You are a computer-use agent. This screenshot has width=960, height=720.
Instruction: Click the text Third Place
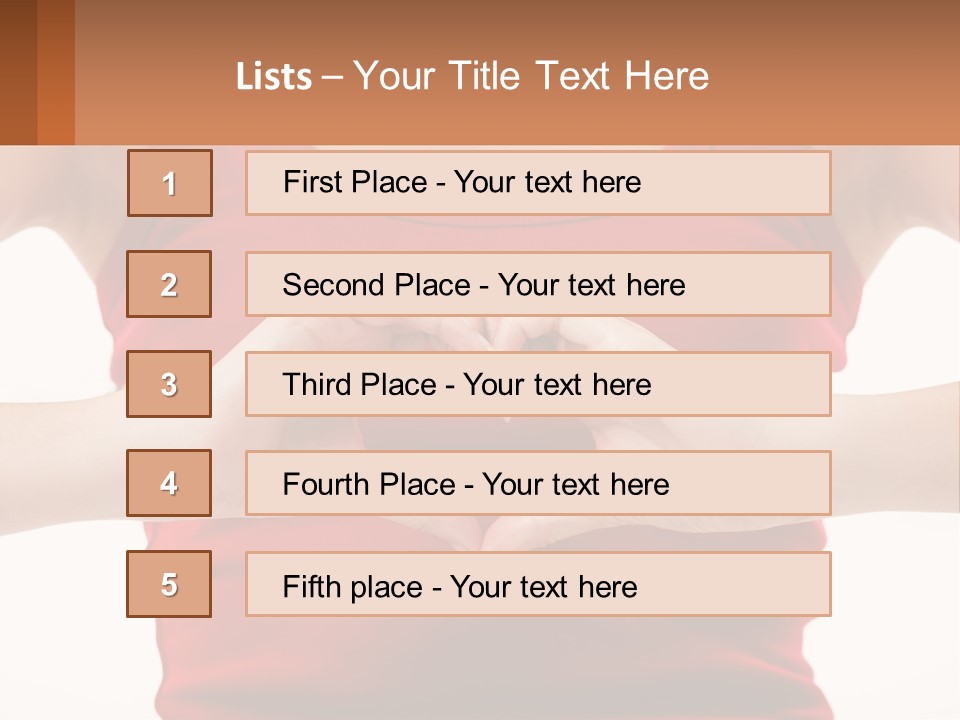(359, 384)
